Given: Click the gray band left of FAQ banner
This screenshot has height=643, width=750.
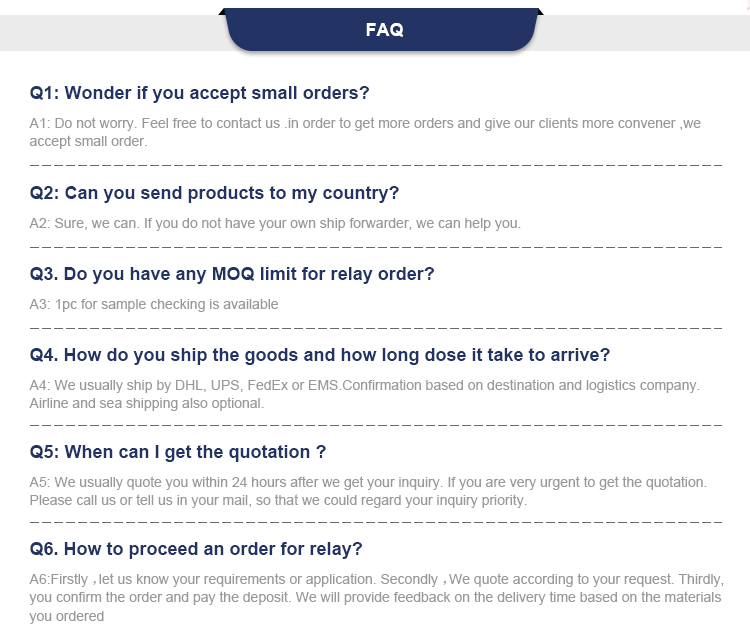Looking at the screenshot, I should tap(110, 33).
